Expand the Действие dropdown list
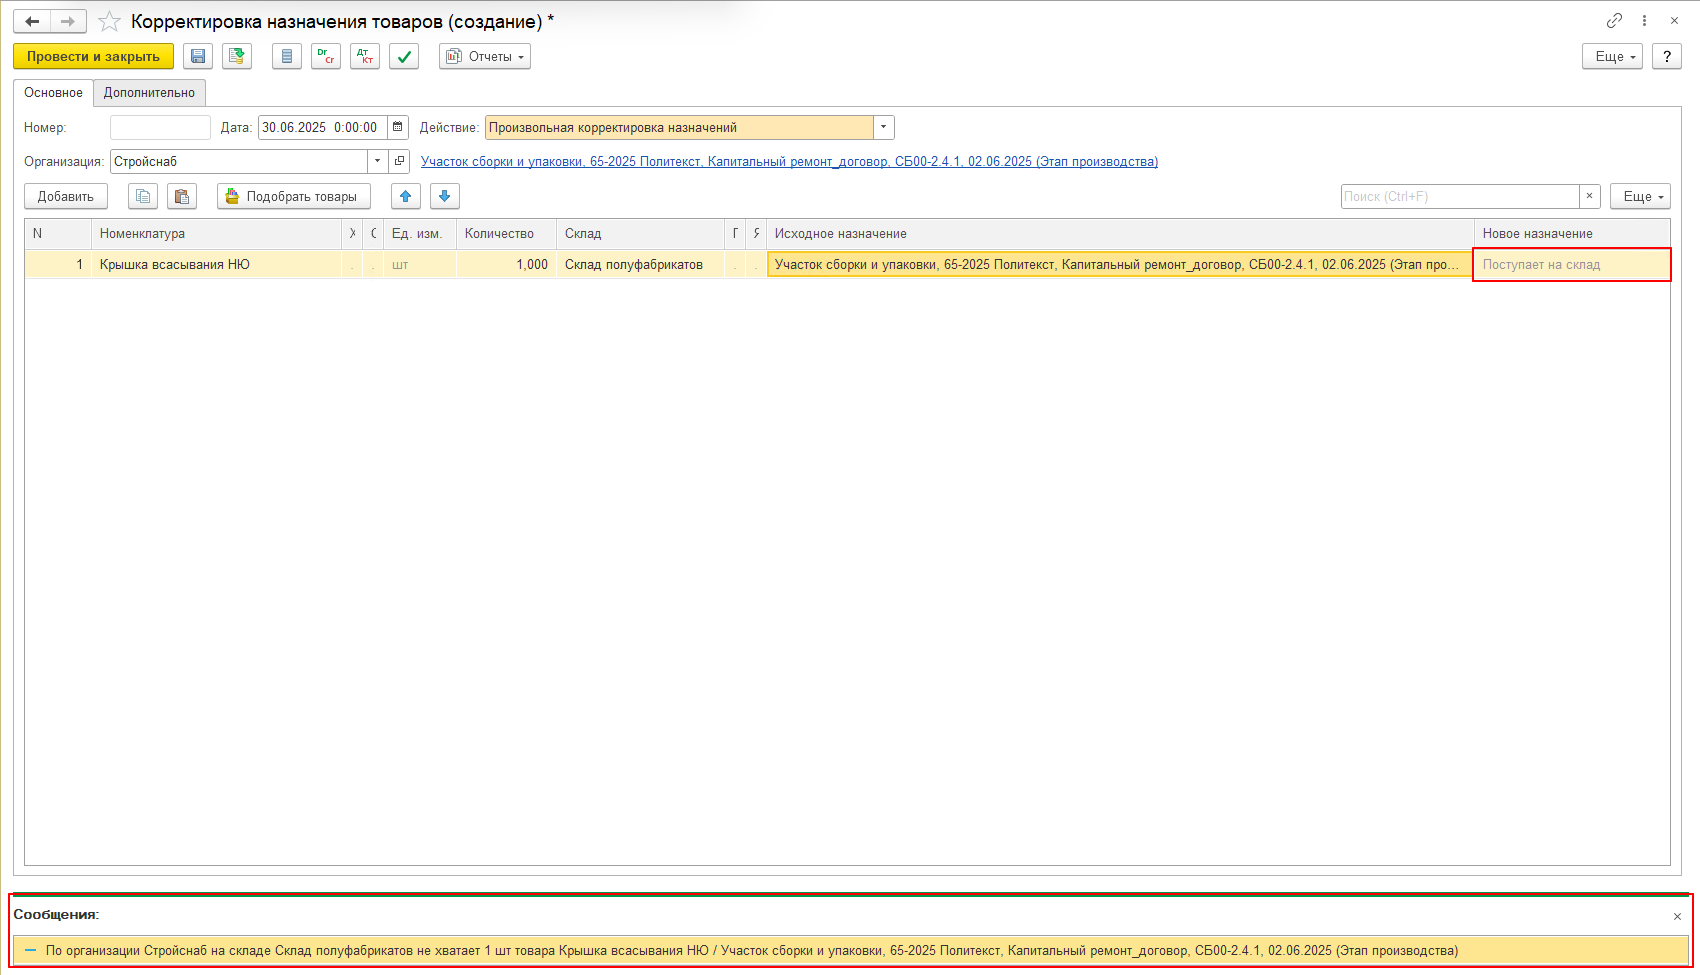This screenshot has width=1700, height=975. click(883, 127)
